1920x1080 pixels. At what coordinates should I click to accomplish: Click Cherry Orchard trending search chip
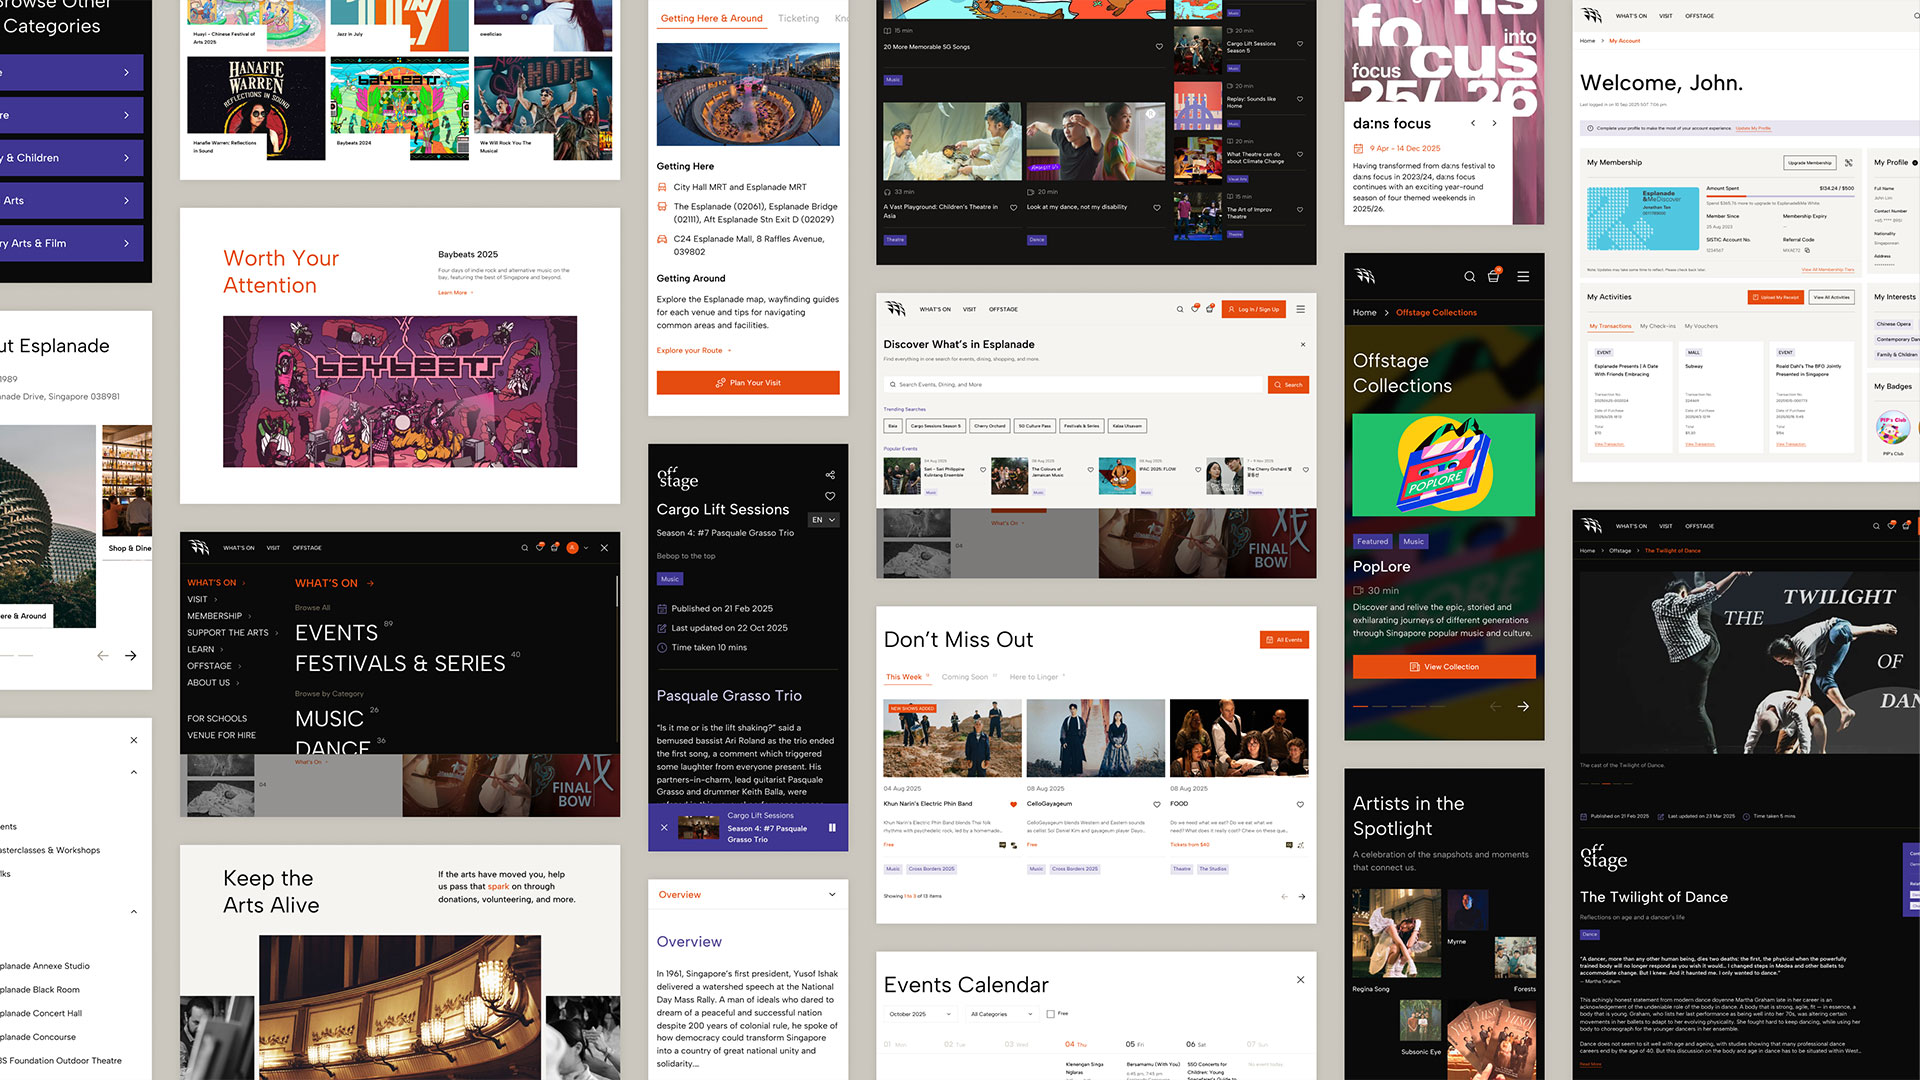(990, 426)
